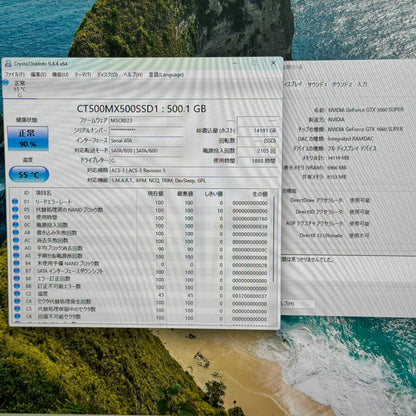The height and width of the screenshot is (416, 416).
Task: Click ヘルプ(H) button in DirectX tool window
Action: click(x=298, y=304)
